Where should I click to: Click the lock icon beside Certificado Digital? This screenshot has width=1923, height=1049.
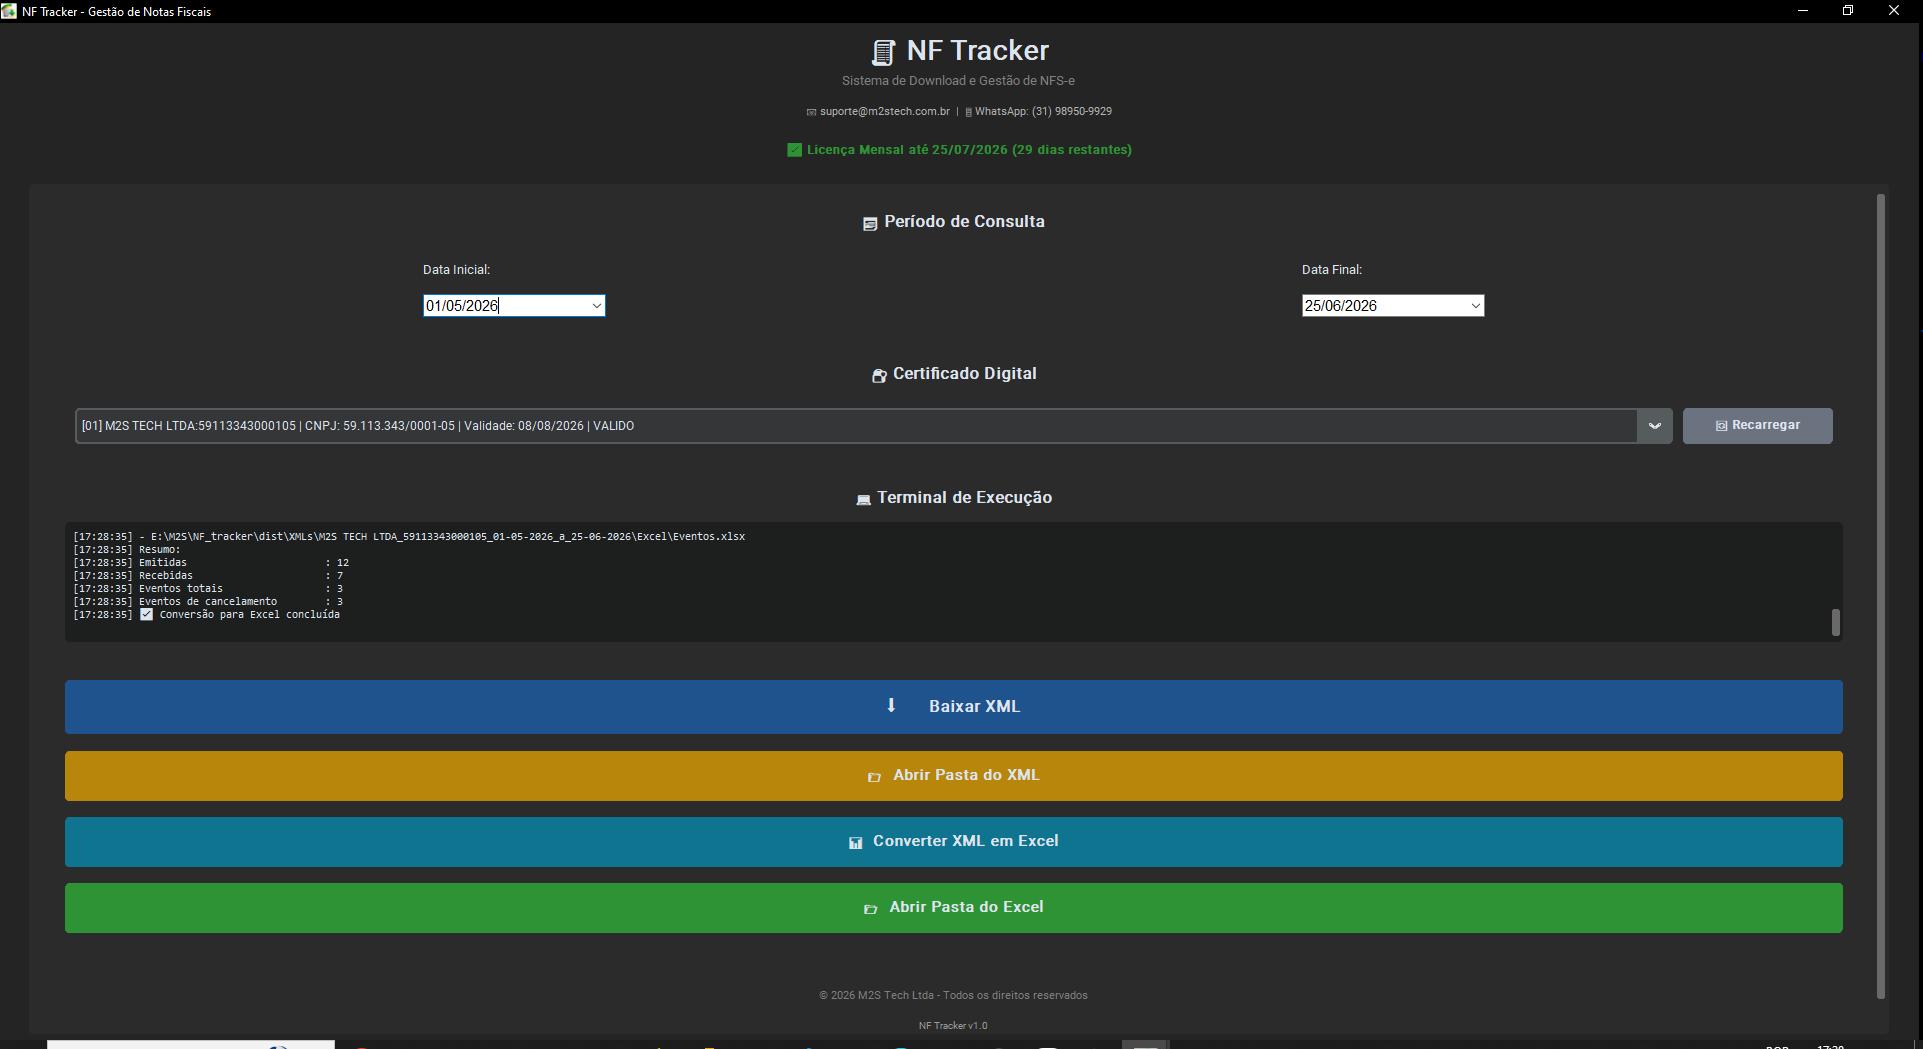pos(879,375)
